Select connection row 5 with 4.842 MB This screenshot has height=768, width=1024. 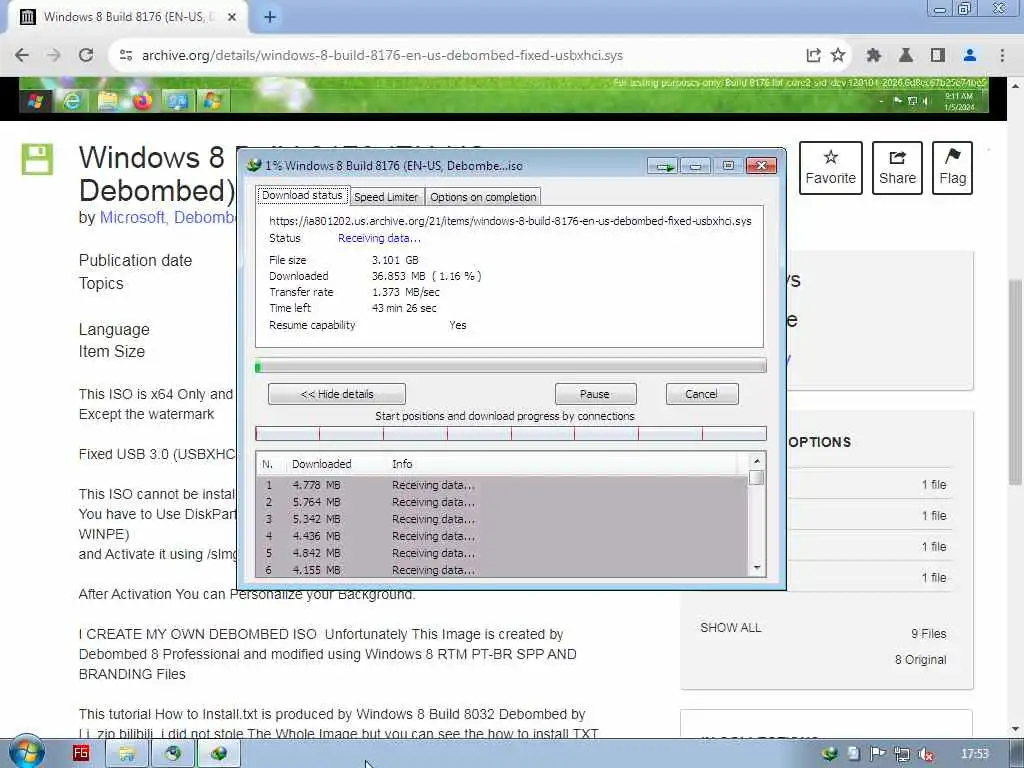[x=502, y=553]
